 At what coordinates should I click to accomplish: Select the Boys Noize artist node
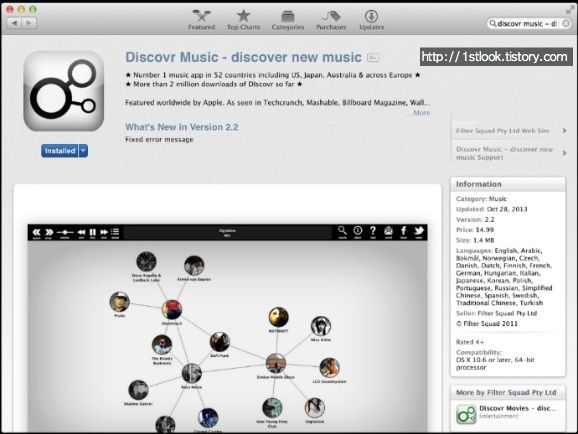192,373
